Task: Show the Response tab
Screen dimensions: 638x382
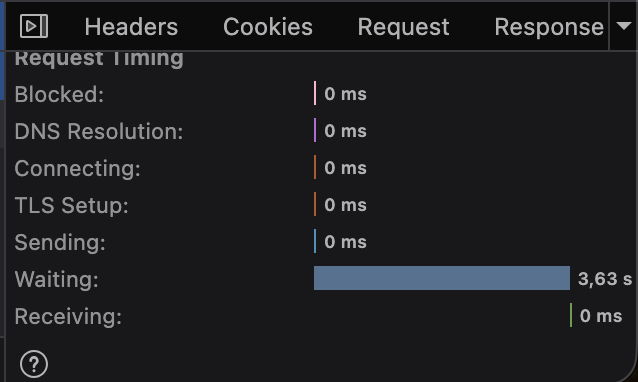Action: 549,27
